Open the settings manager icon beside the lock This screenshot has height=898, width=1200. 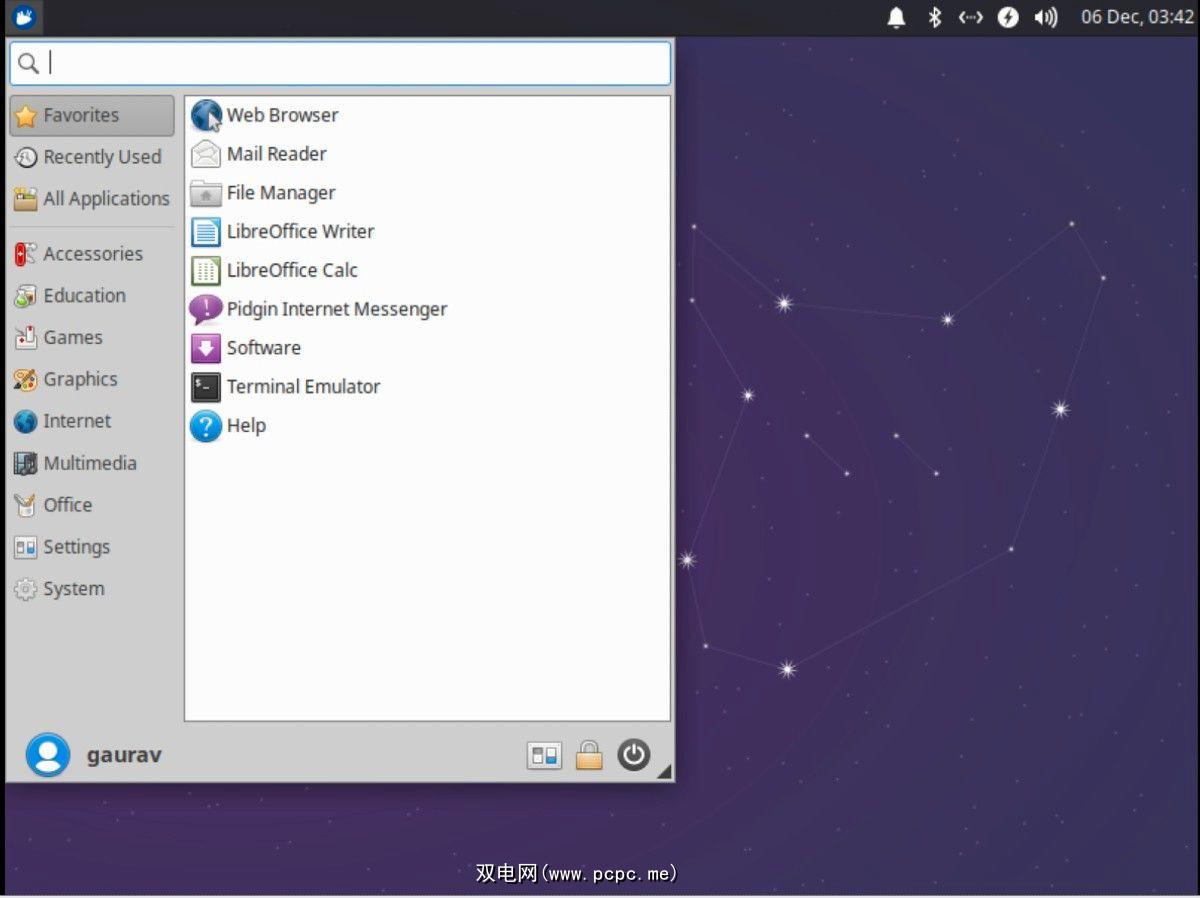pyautogui.click(x=544, y=755)
